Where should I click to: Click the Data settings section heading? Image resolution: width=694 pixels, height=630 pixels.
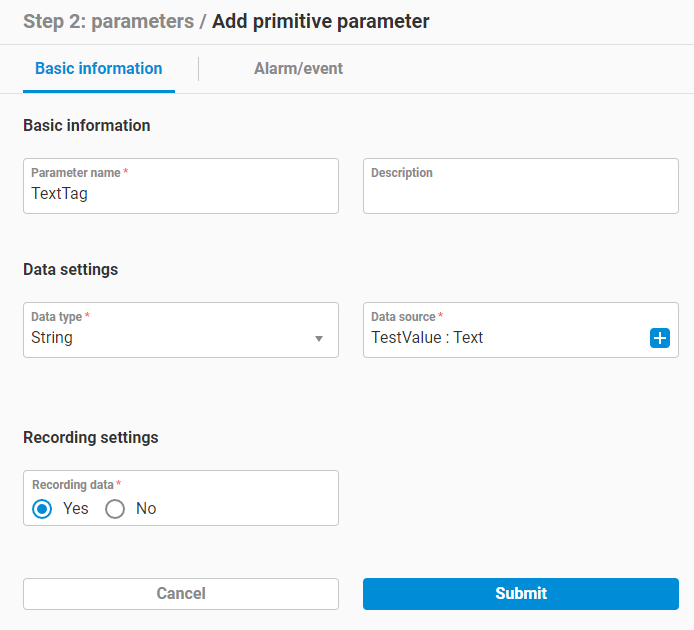70,270
